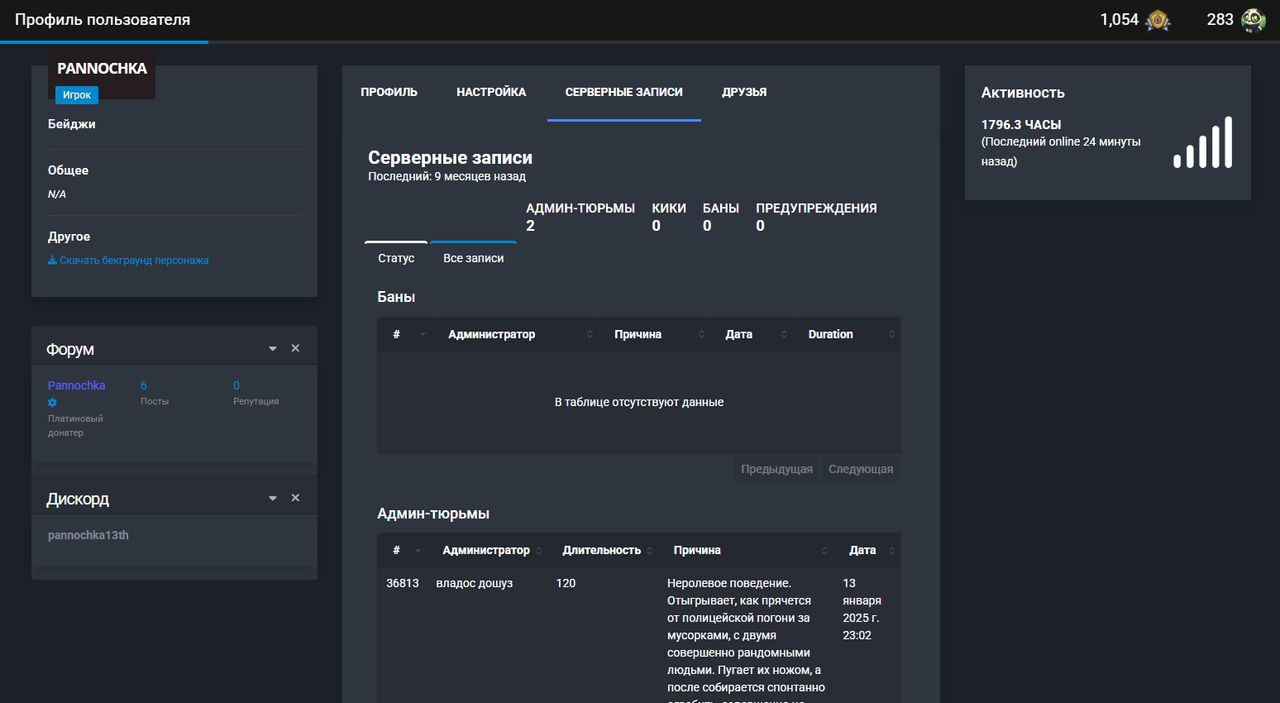
Task: Click the Бейджи section heading
Action: [x=72, y=124]
